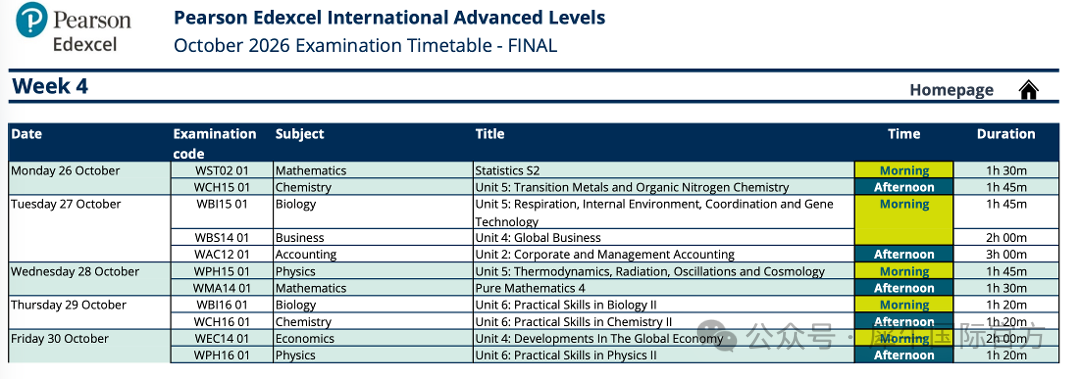Click Morning cell for WBI15 01 Biology

pos(904,221)
